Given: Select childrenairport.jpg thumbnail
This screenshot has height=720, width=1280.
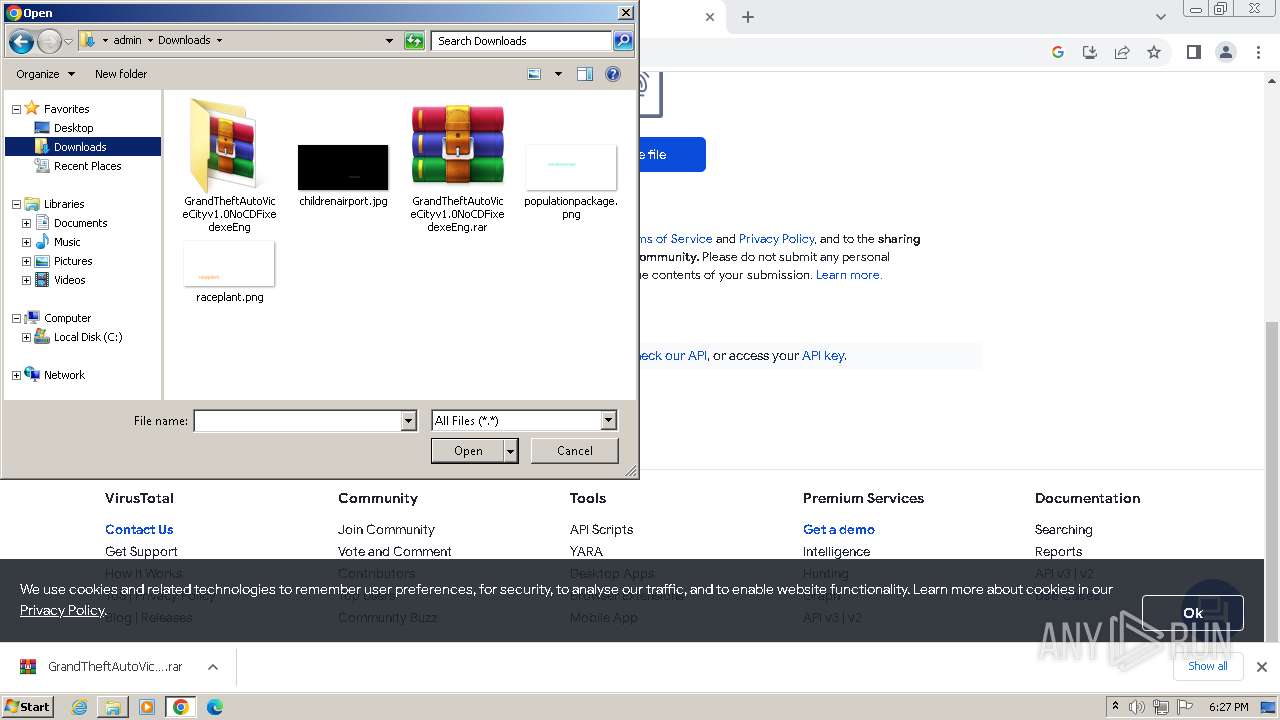Looking at the screenshot, I should [343, 167].
